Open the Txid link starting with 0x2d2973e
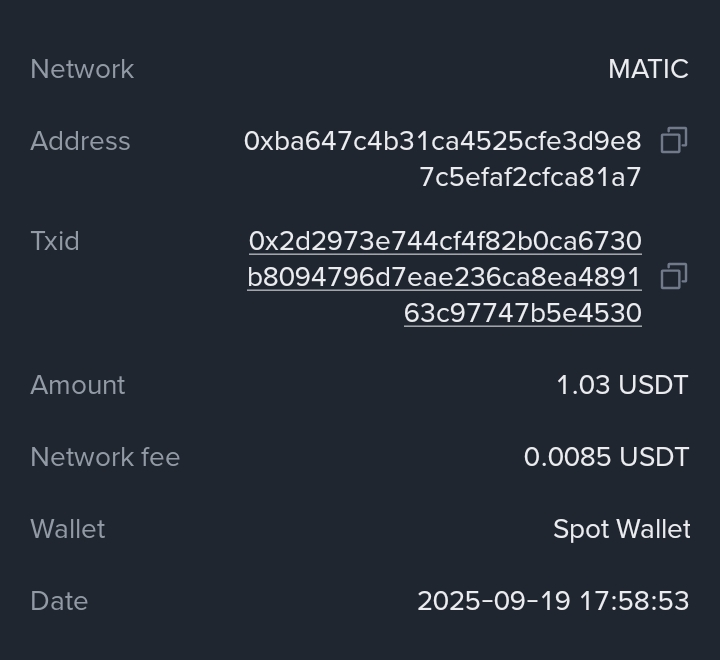This screenshot has height=660, width=720. [445, 241]
